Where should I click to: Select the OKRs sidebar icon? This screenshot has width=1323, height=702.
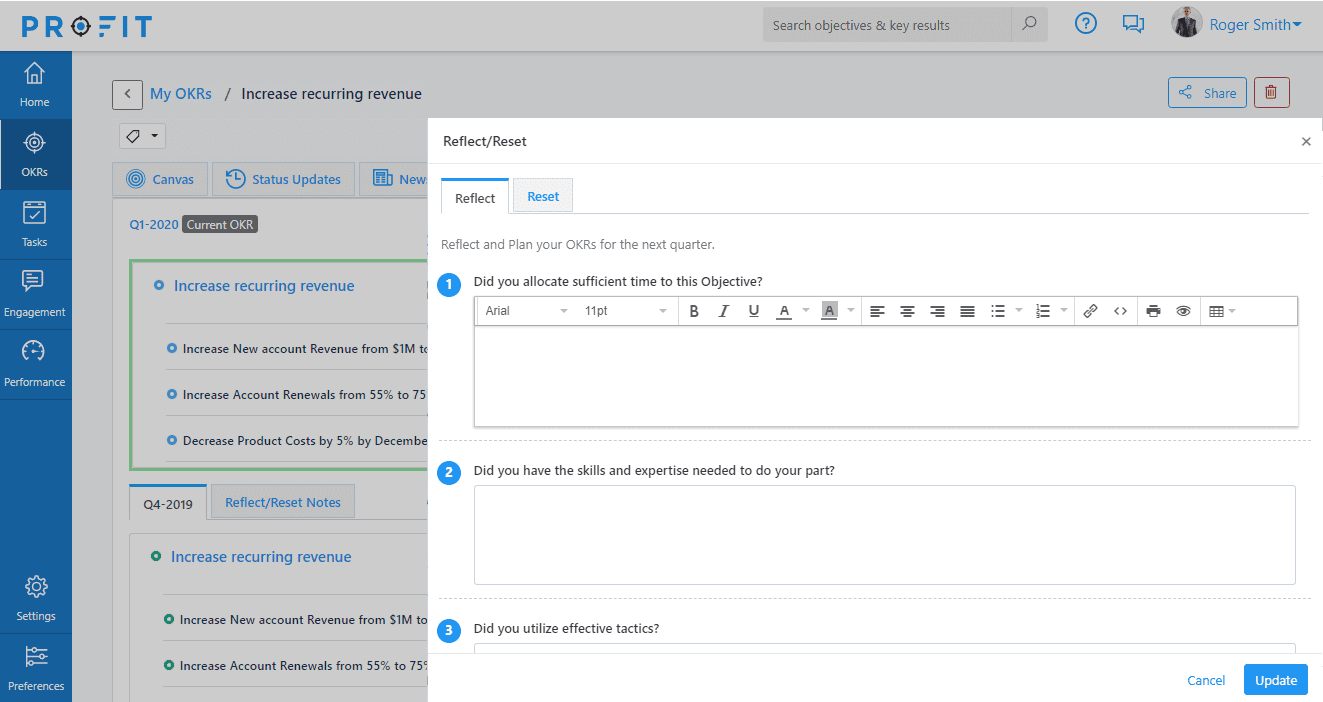tap(35, 143)
